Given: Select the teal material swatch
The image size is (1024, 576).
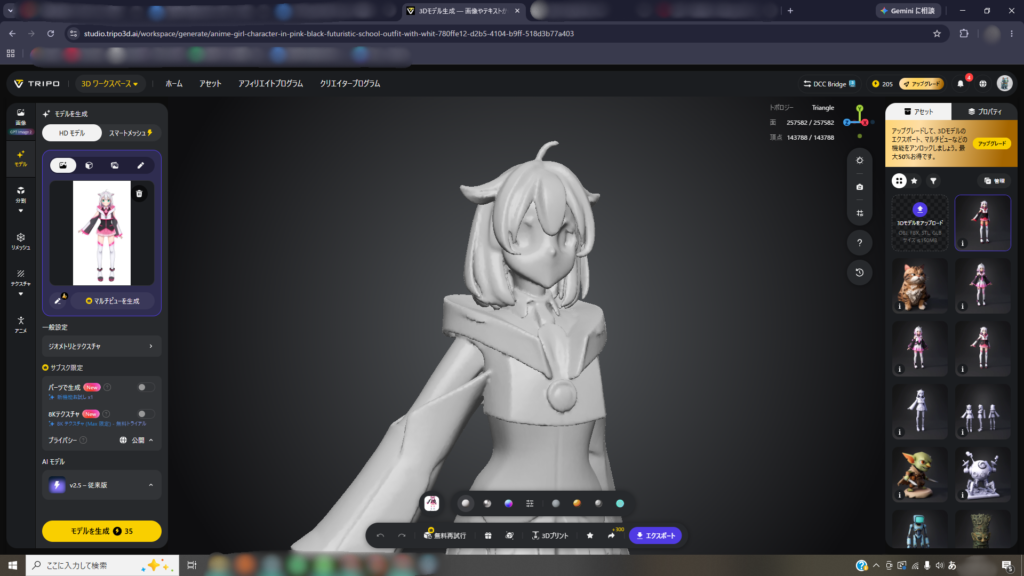Looking at the screenshot, I should [620, 504].
